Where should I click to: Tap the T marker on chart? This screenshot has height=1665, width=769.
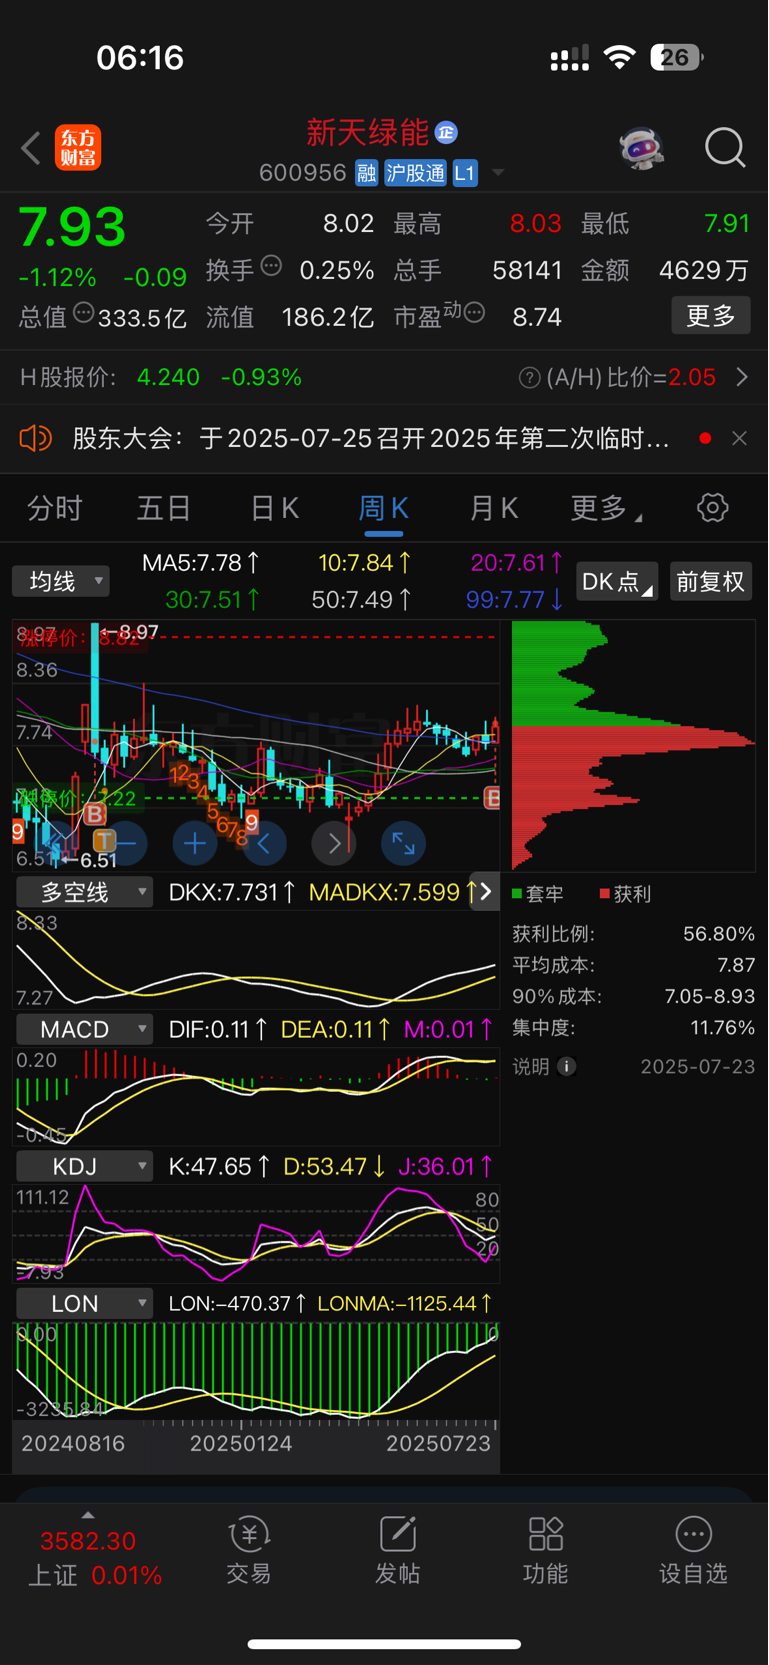click(x=104, y=841)
